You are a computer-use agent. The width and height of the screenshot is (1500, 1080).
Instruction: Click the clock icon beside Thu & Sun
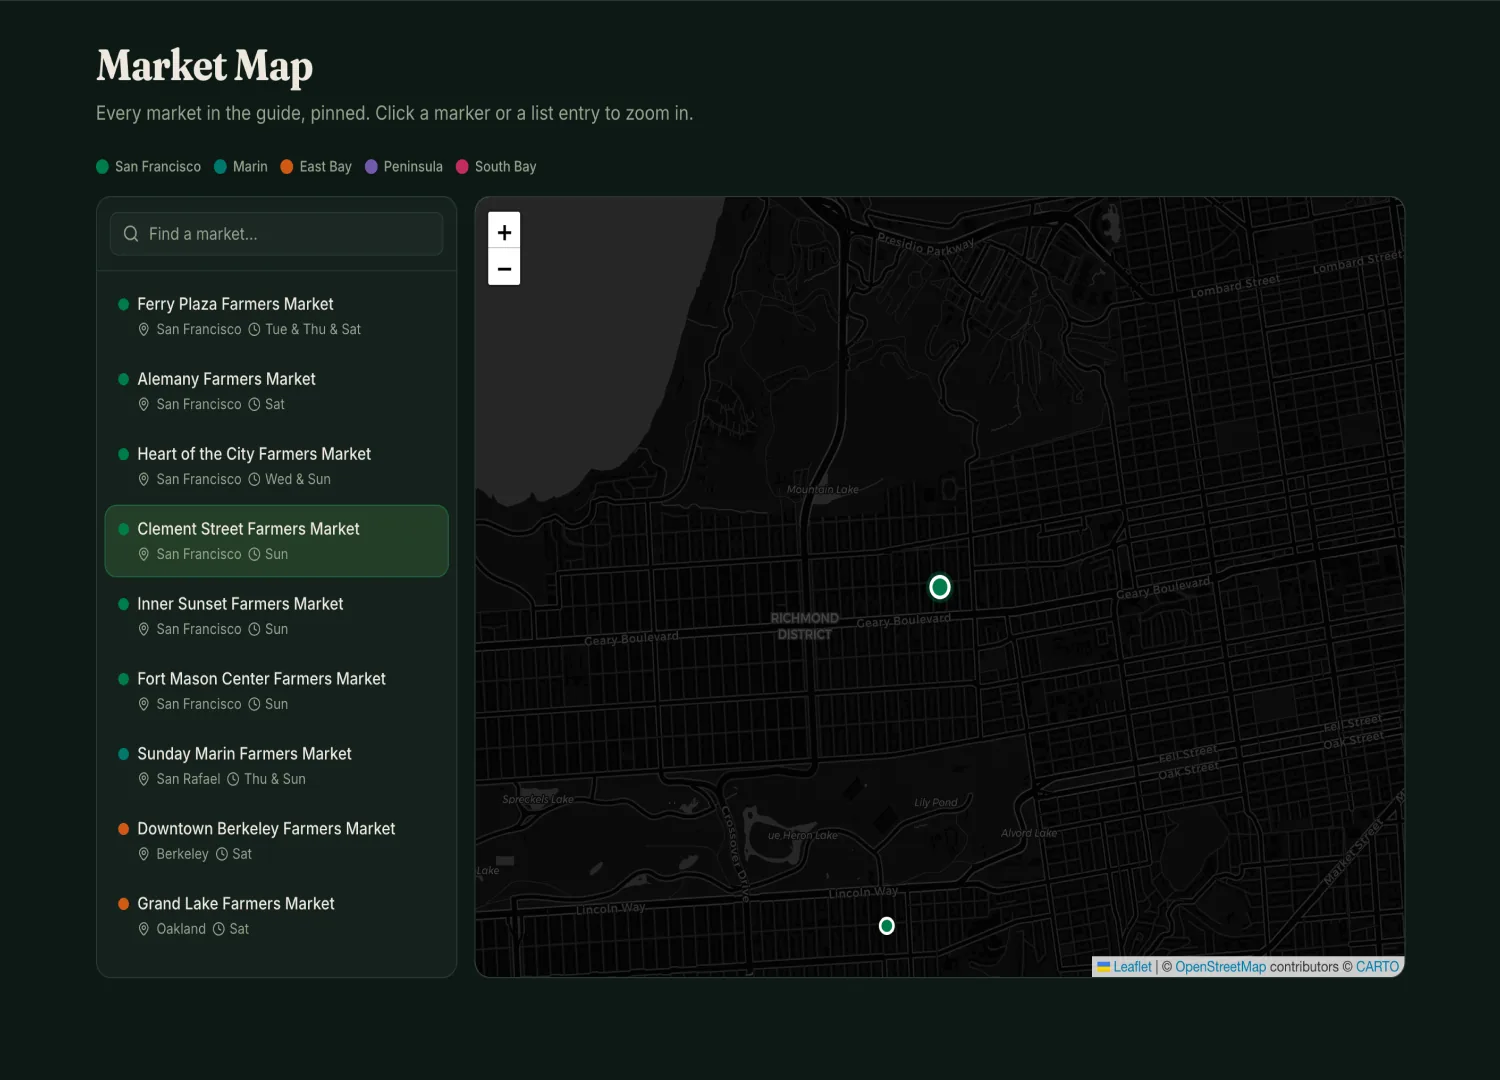coord(233,779)
